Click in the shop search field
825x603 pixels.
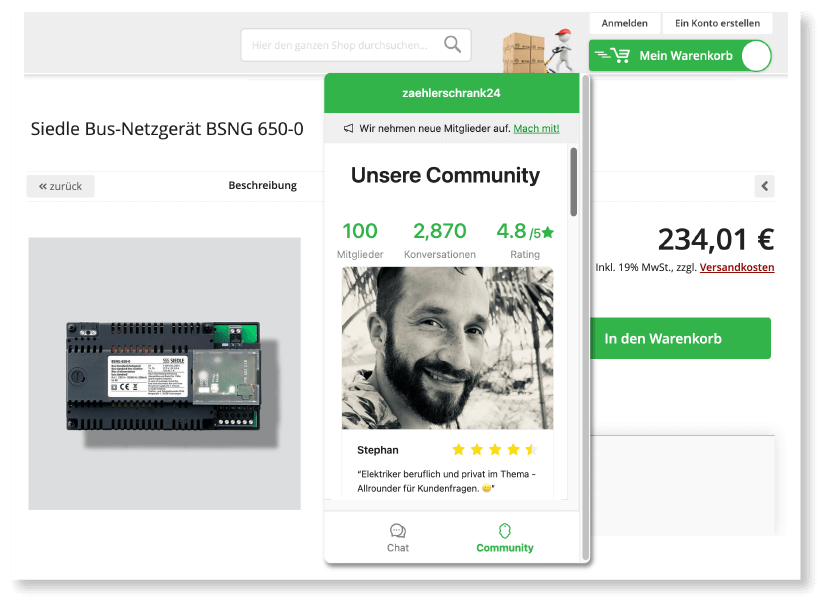click(356, 45)
